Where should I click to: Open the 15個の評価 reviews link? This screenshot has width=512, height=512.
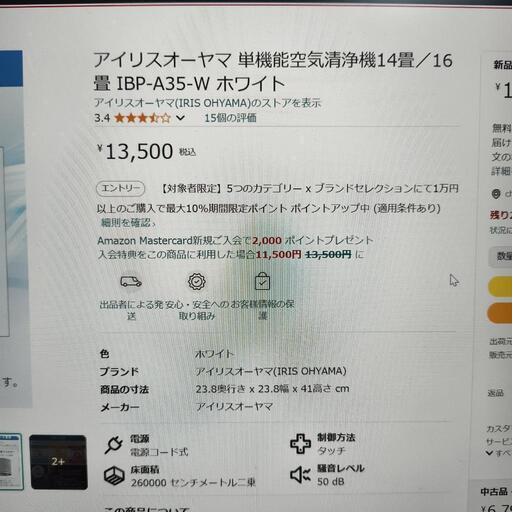(x=230, y=118)
